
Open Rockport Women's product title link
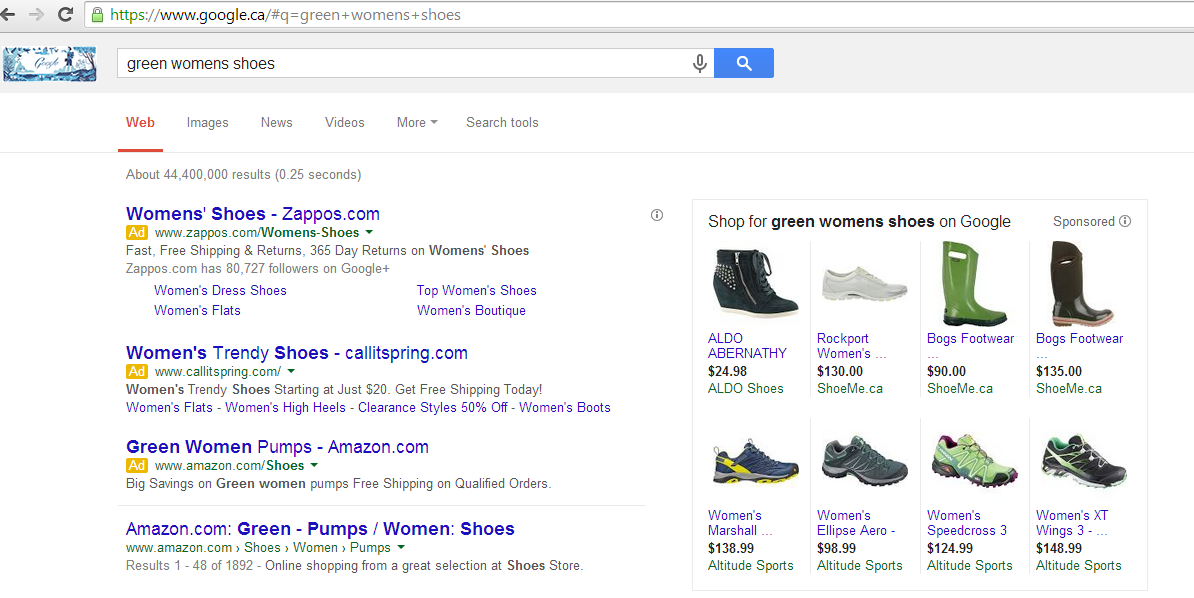(851, 346)
